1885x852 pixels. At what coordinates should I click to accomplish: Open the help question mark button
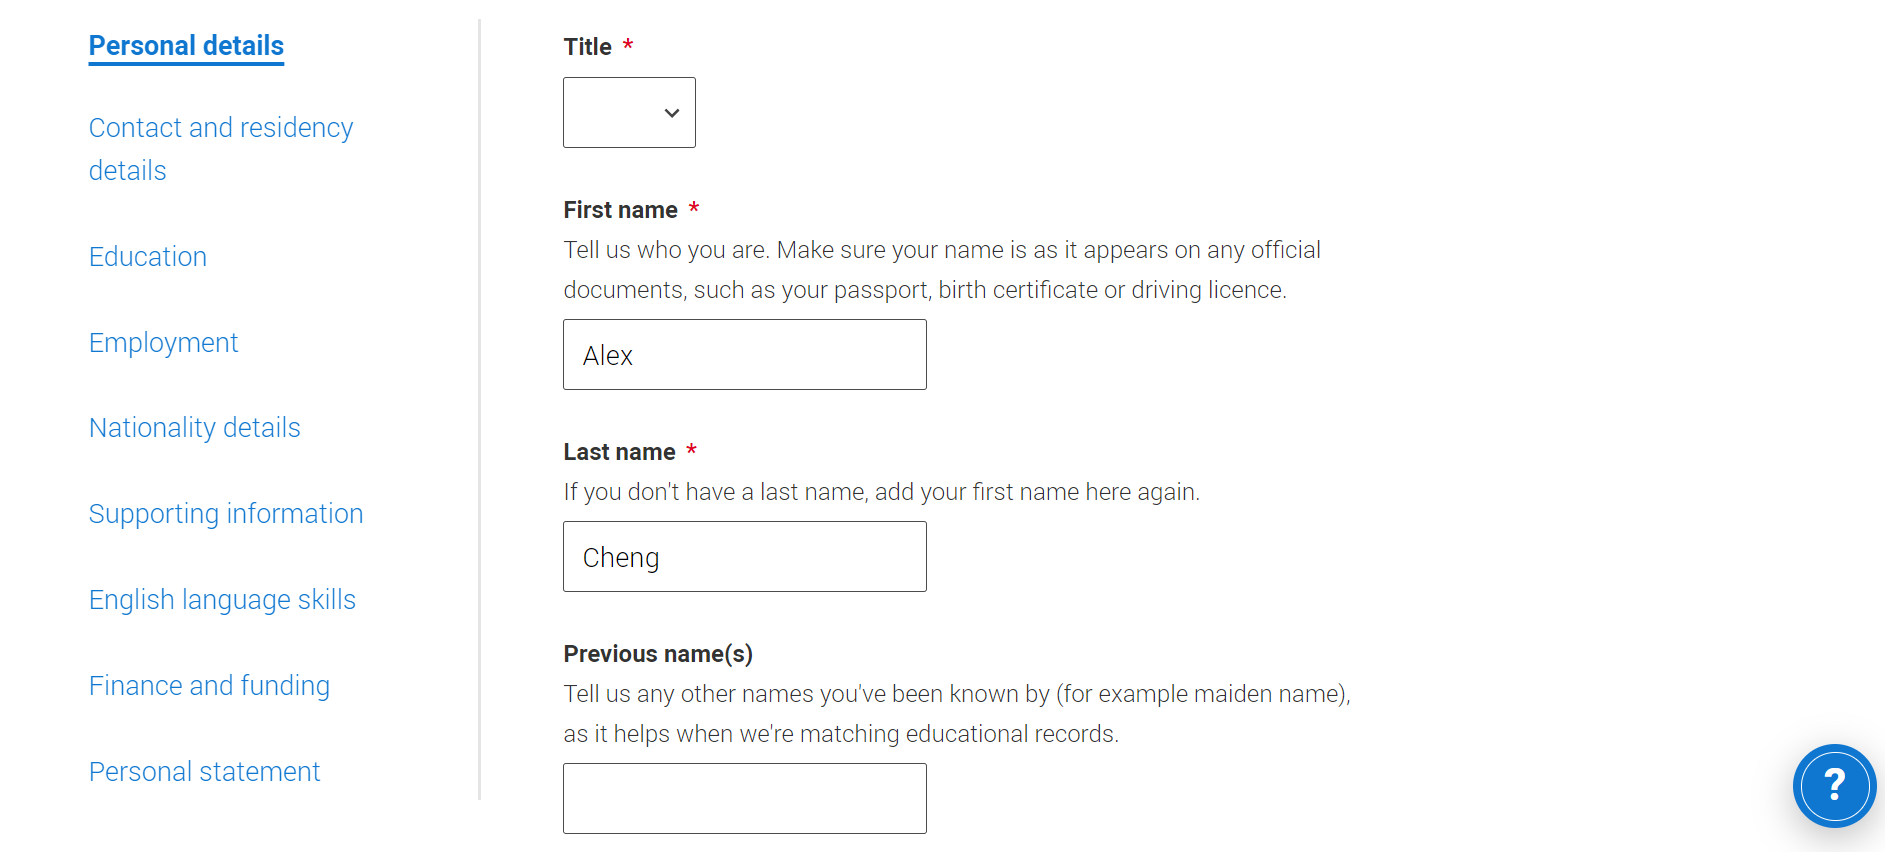click(1834, 786)
